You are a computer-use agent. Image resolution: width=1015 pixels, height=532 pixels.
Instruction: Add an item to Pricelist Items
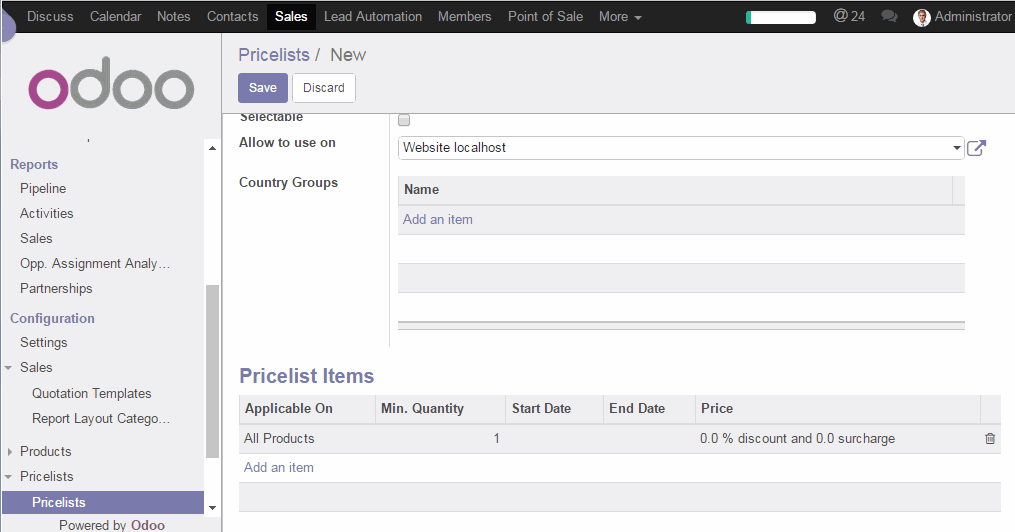278,467
